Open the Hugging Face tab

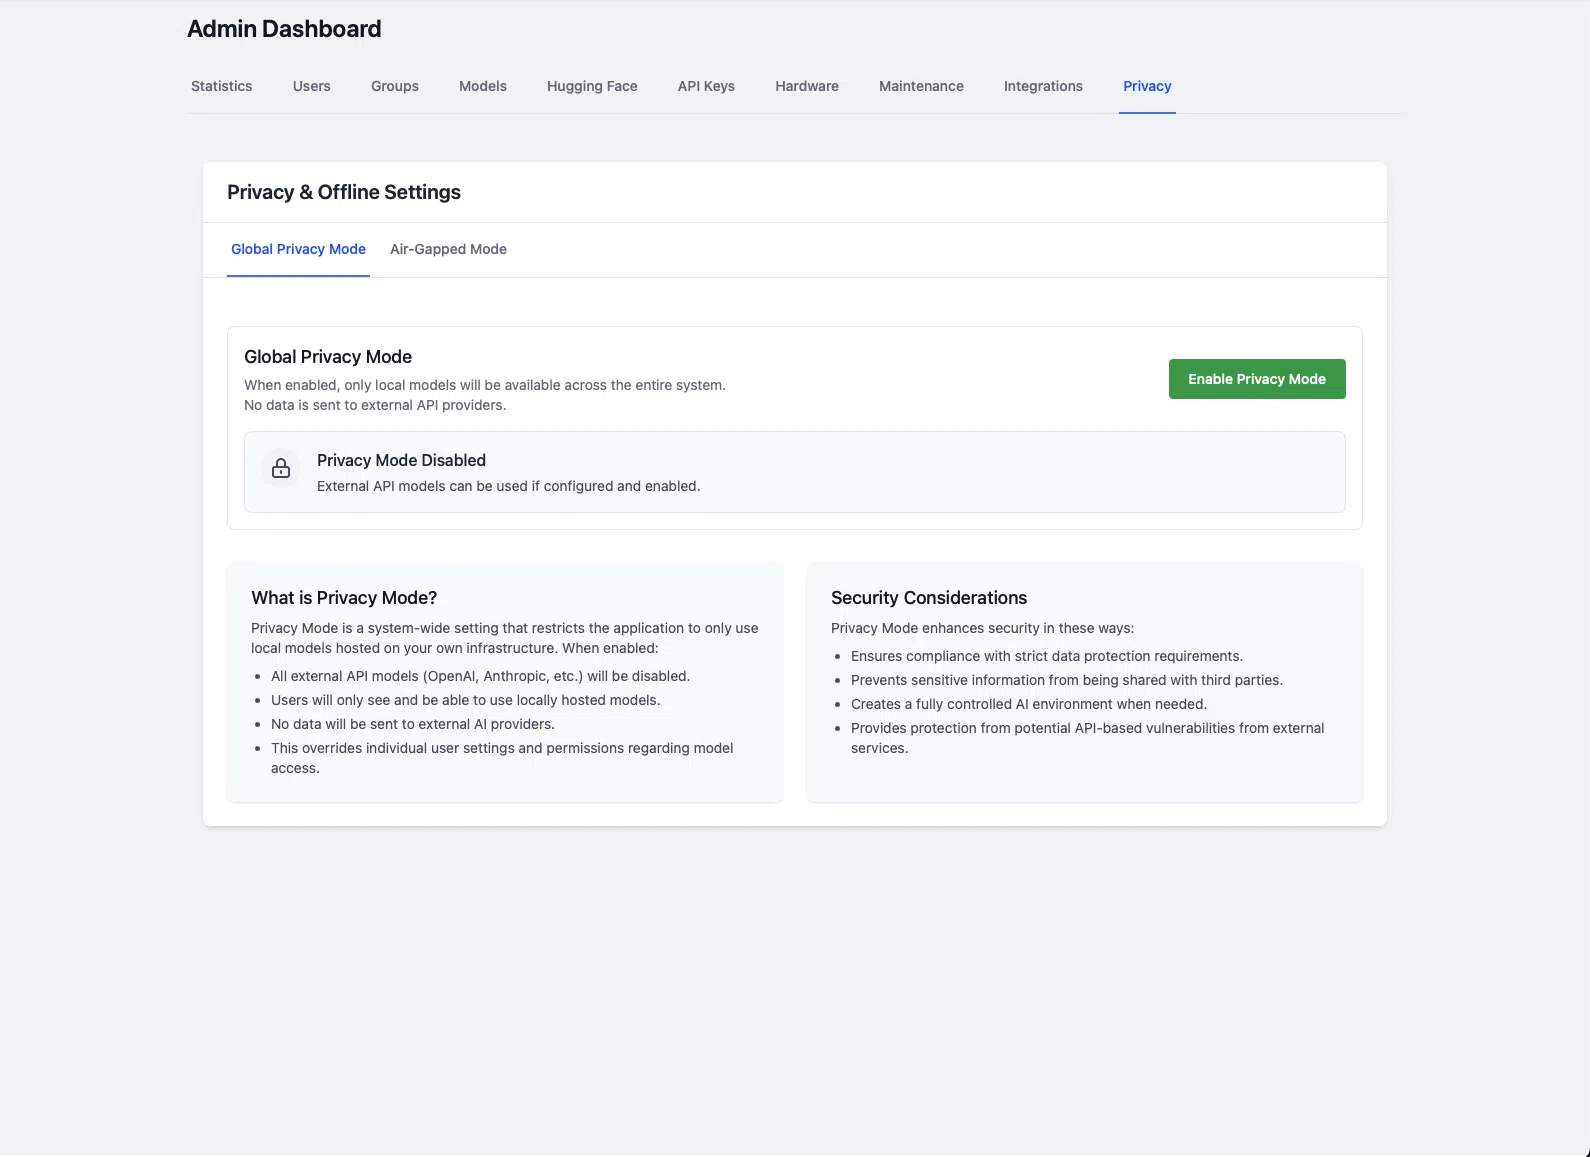point(591,86)
